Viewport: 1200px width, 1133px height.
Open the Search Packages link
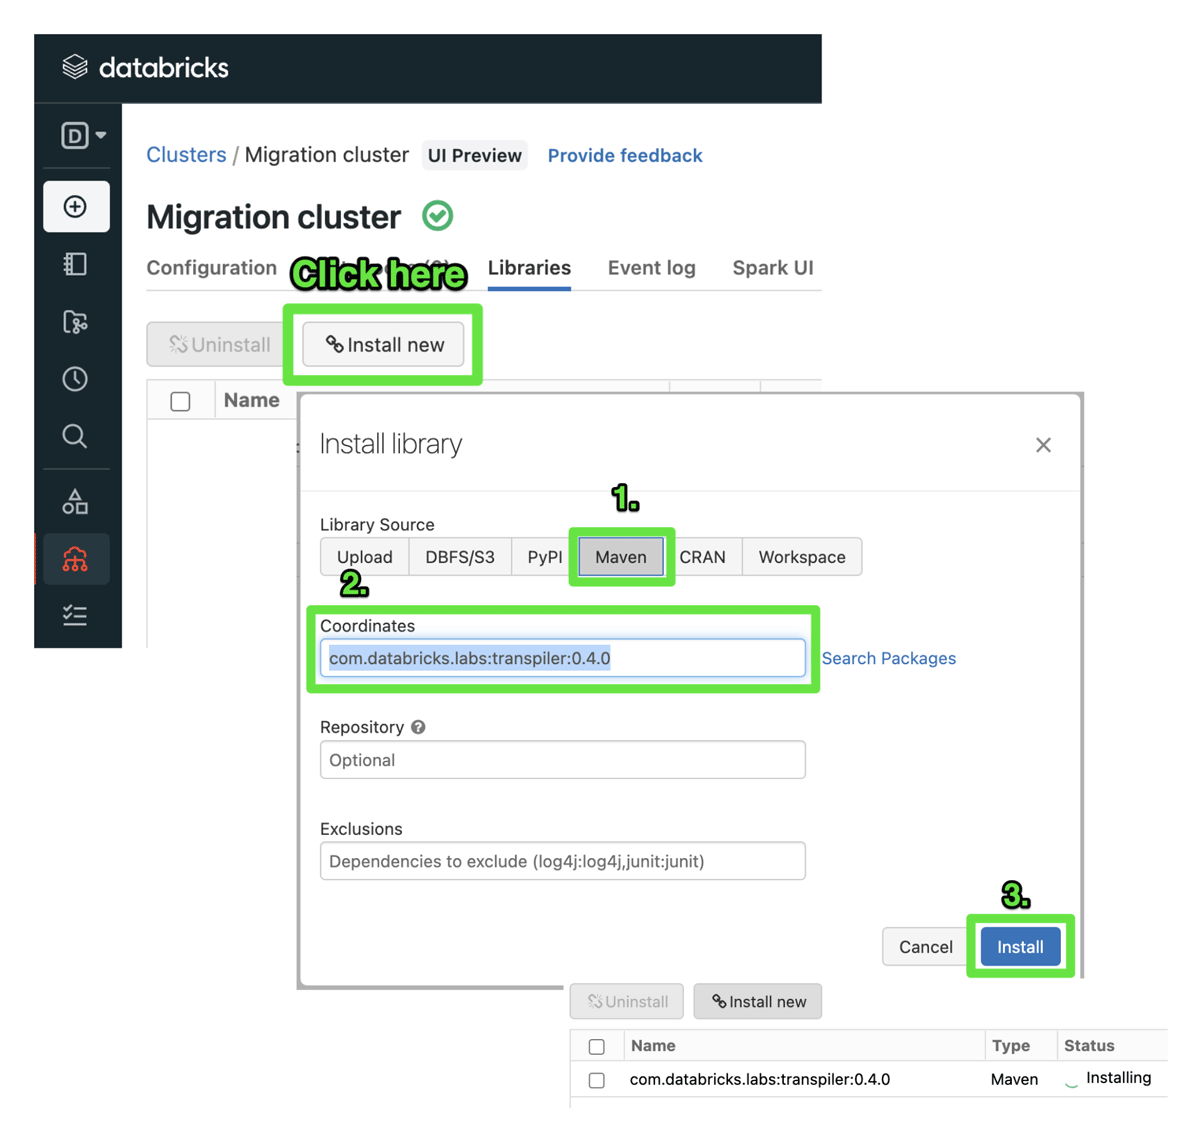[889, 658]
